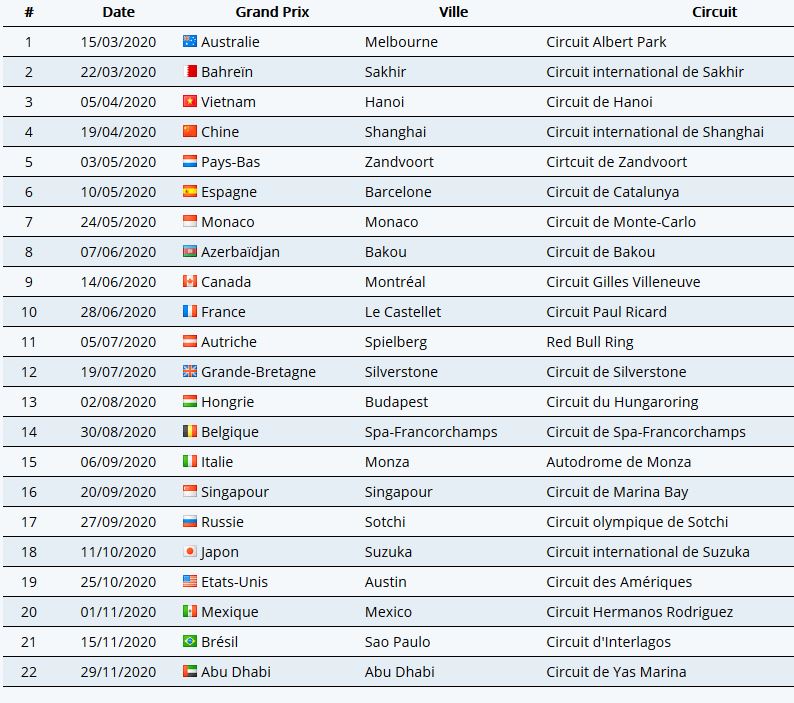Click the Circuit column header
This screenshot has width=794, height=703.
pos(714,12)
